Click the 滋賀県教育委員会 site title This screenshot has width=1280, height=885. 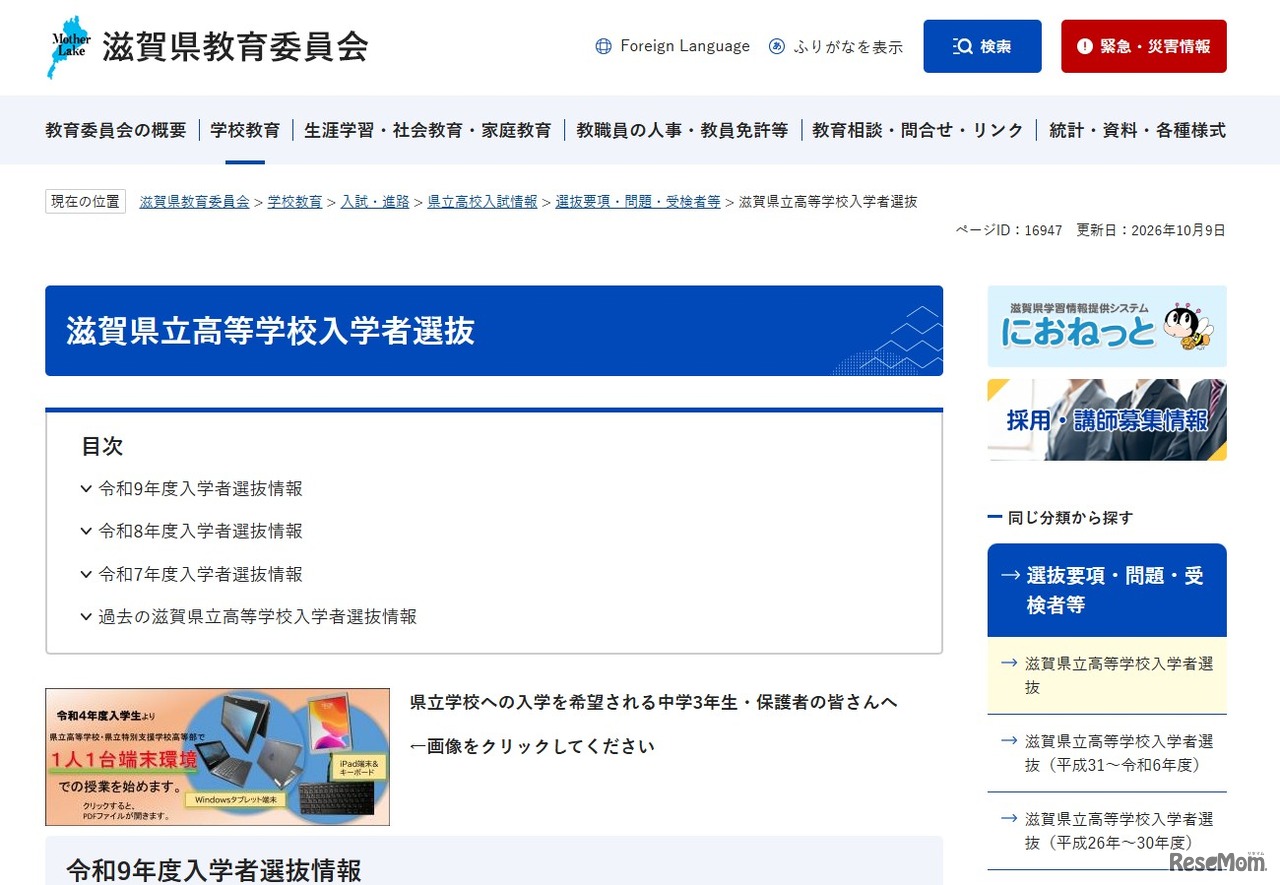tap(235, 46)
